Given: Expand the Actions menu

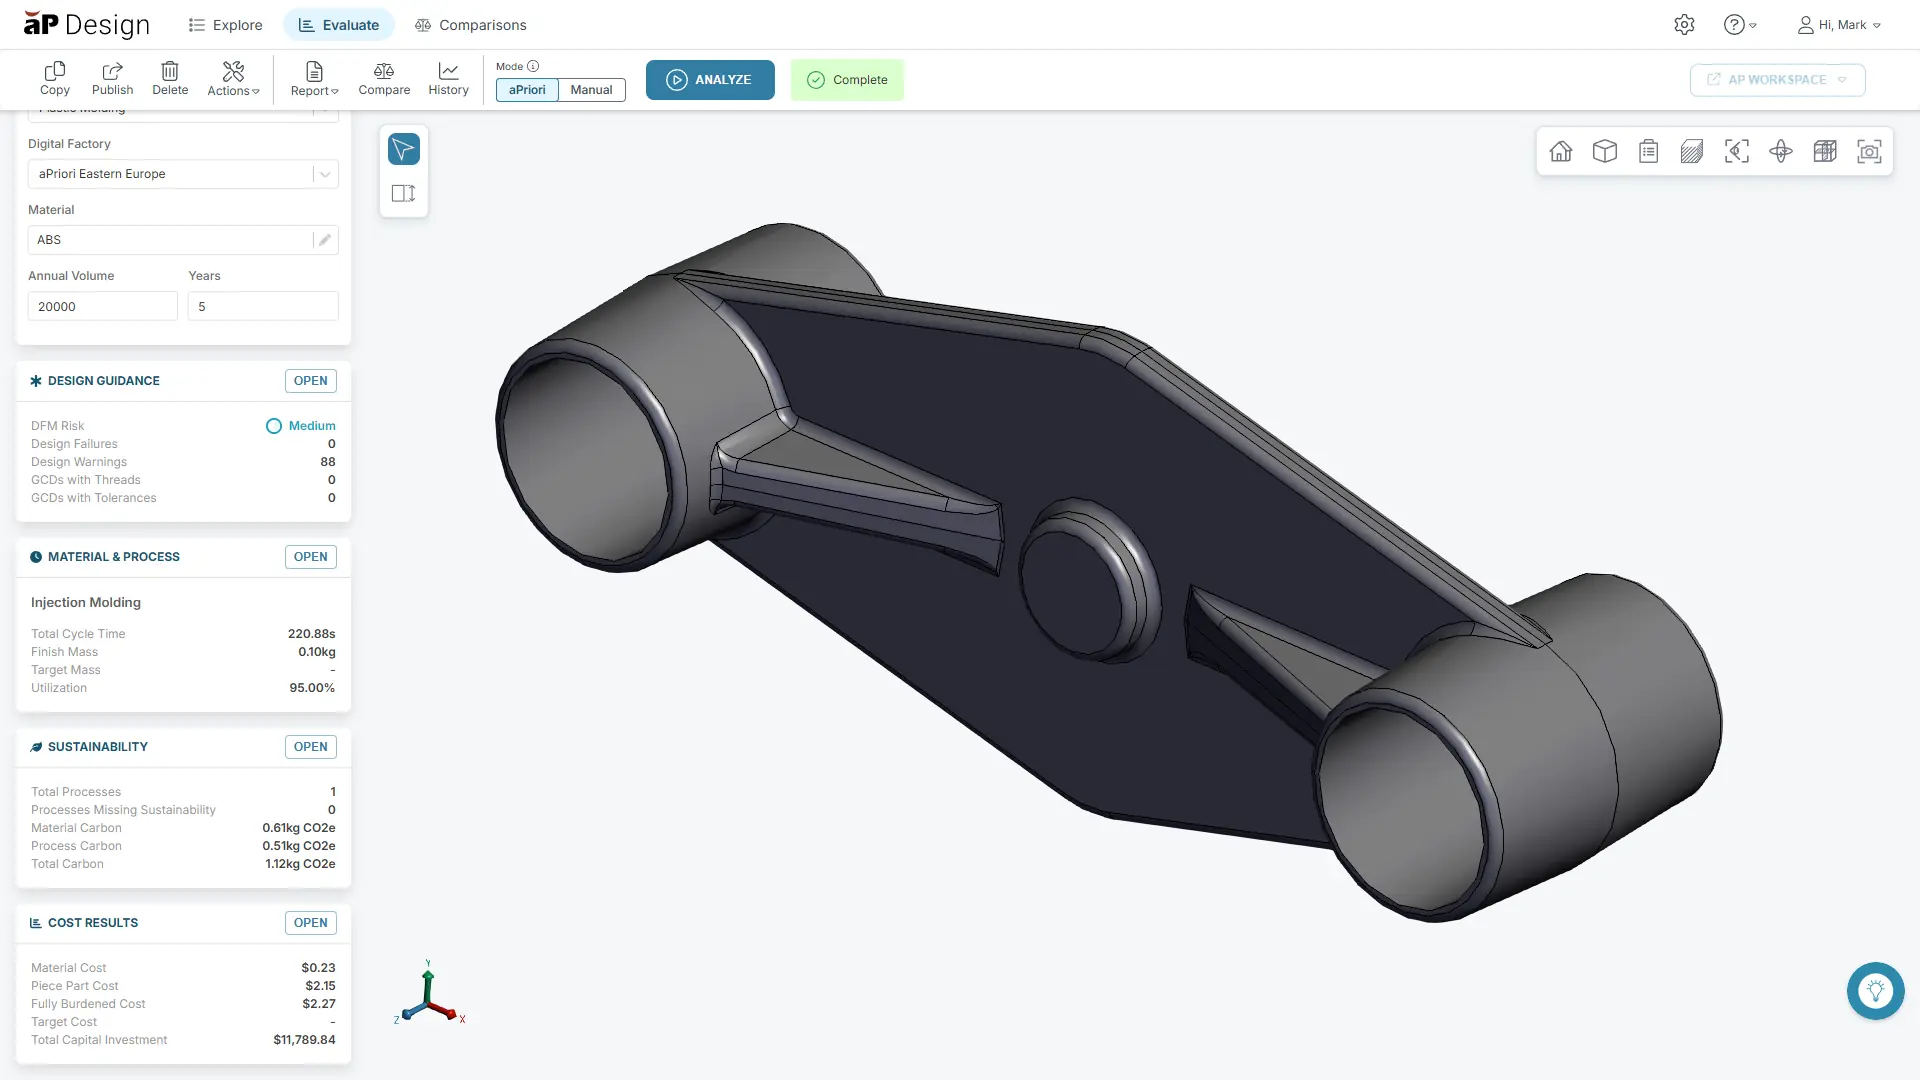Looking at the screenshot, I should 233,79.
